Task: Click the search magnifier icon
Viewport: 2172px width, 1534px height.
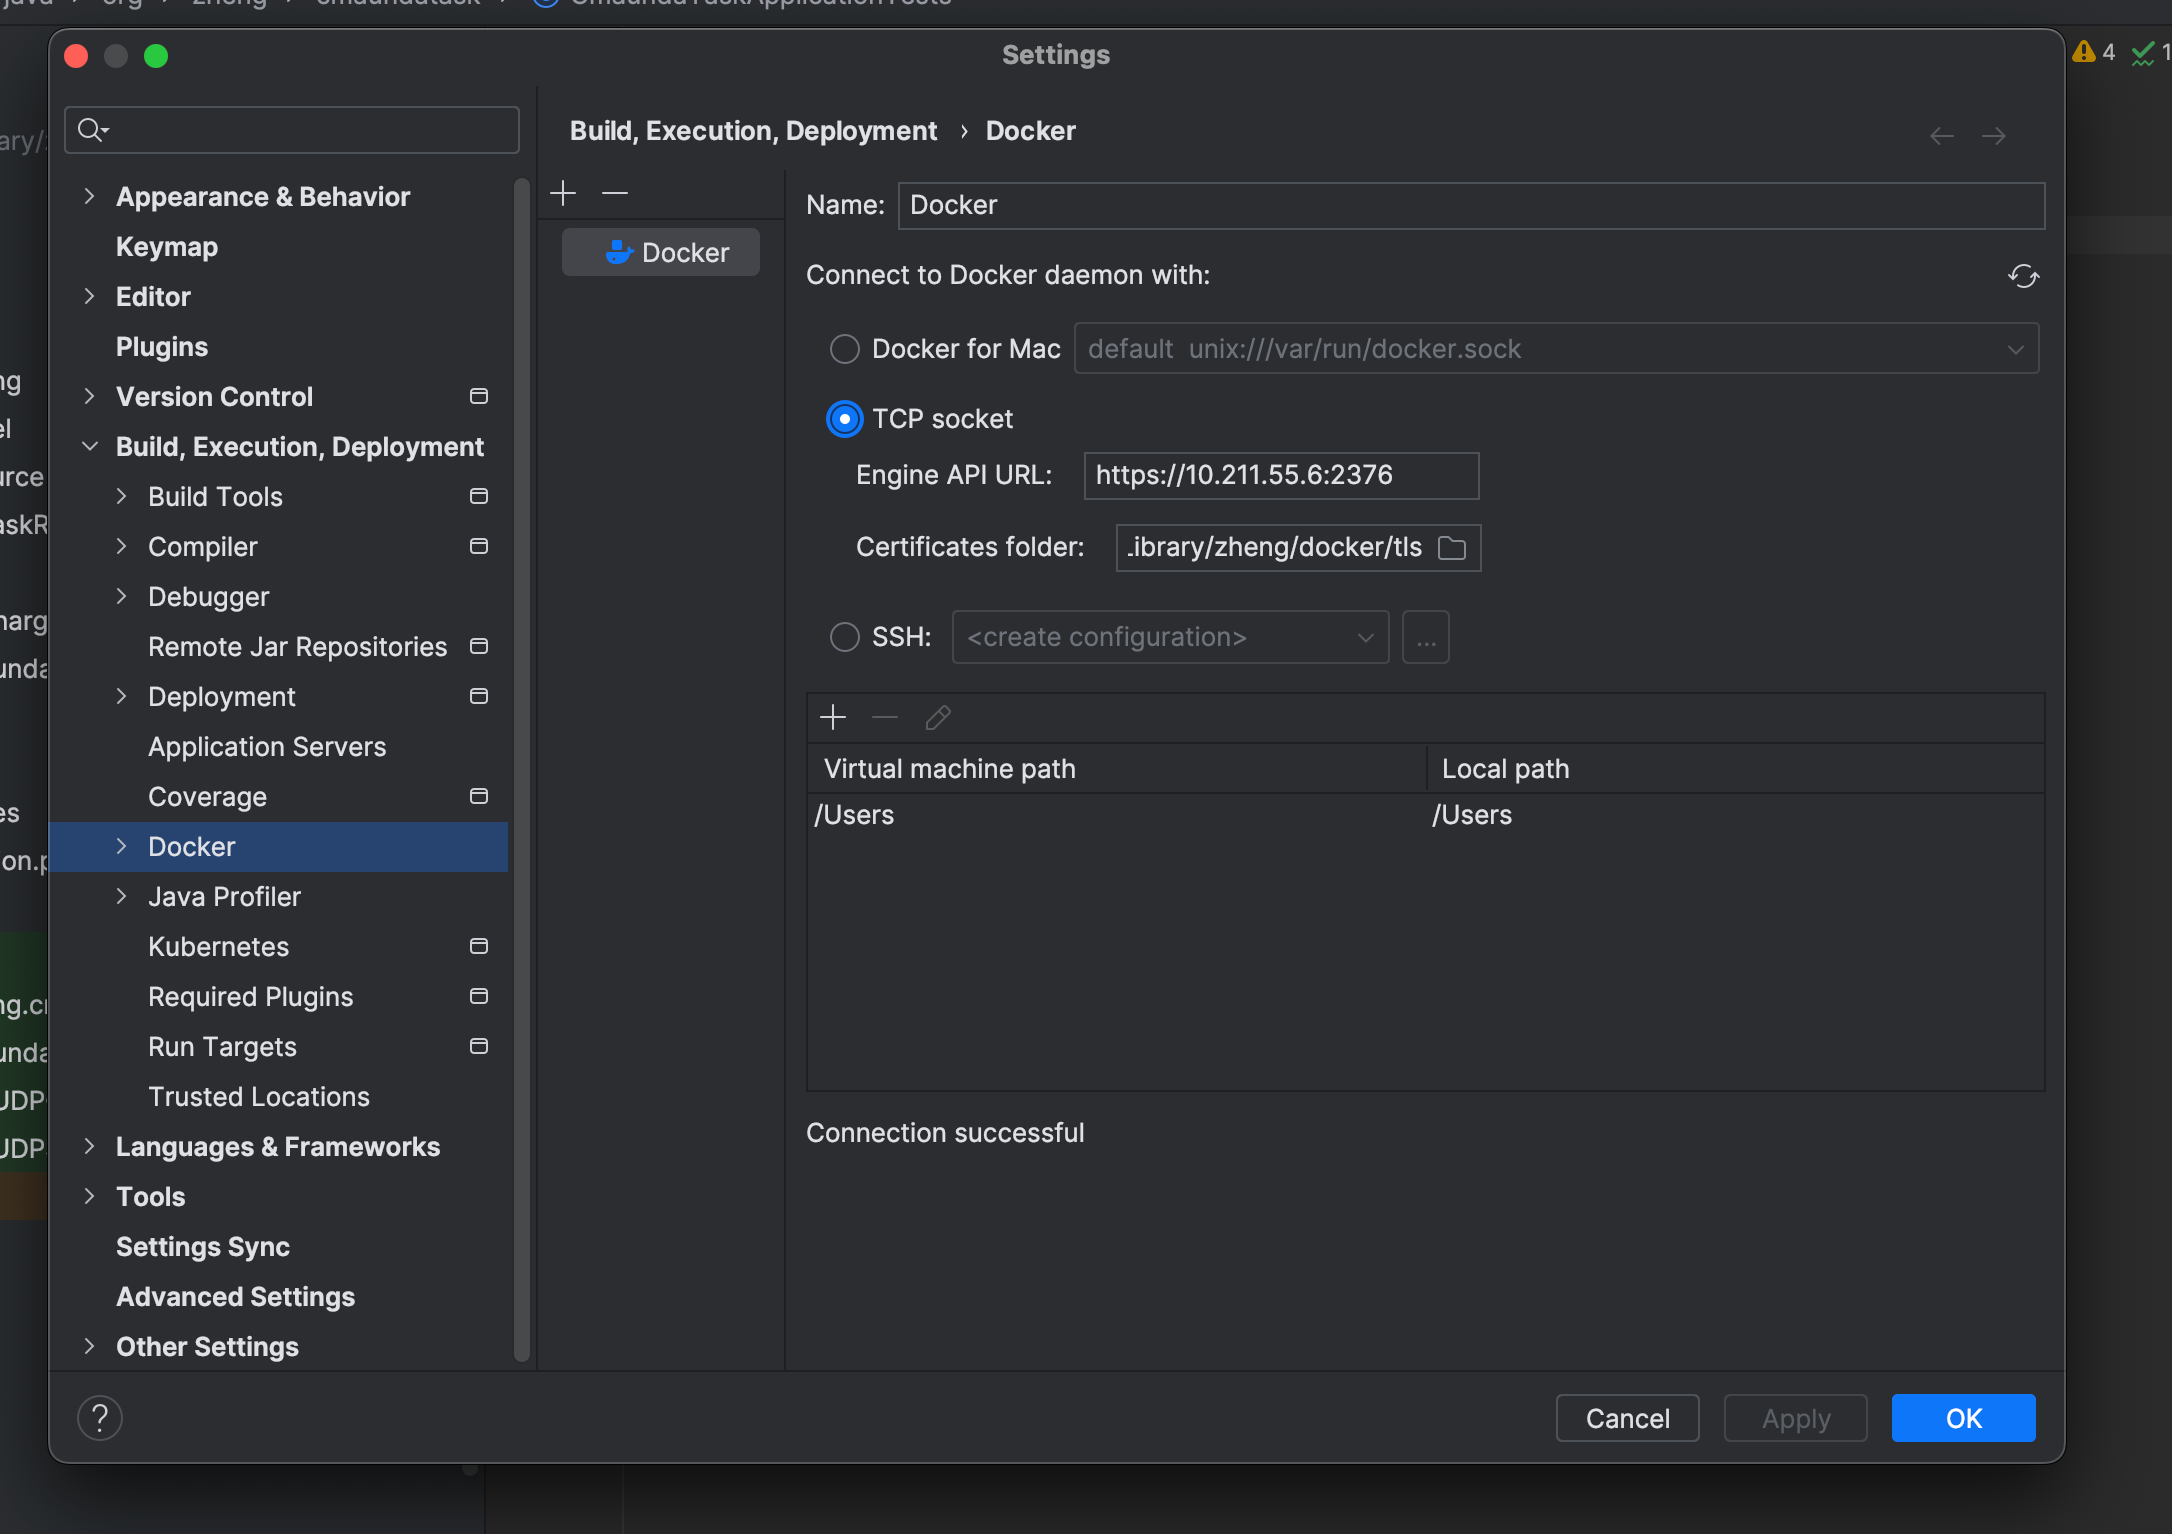Action: click(x=92, y=130)
